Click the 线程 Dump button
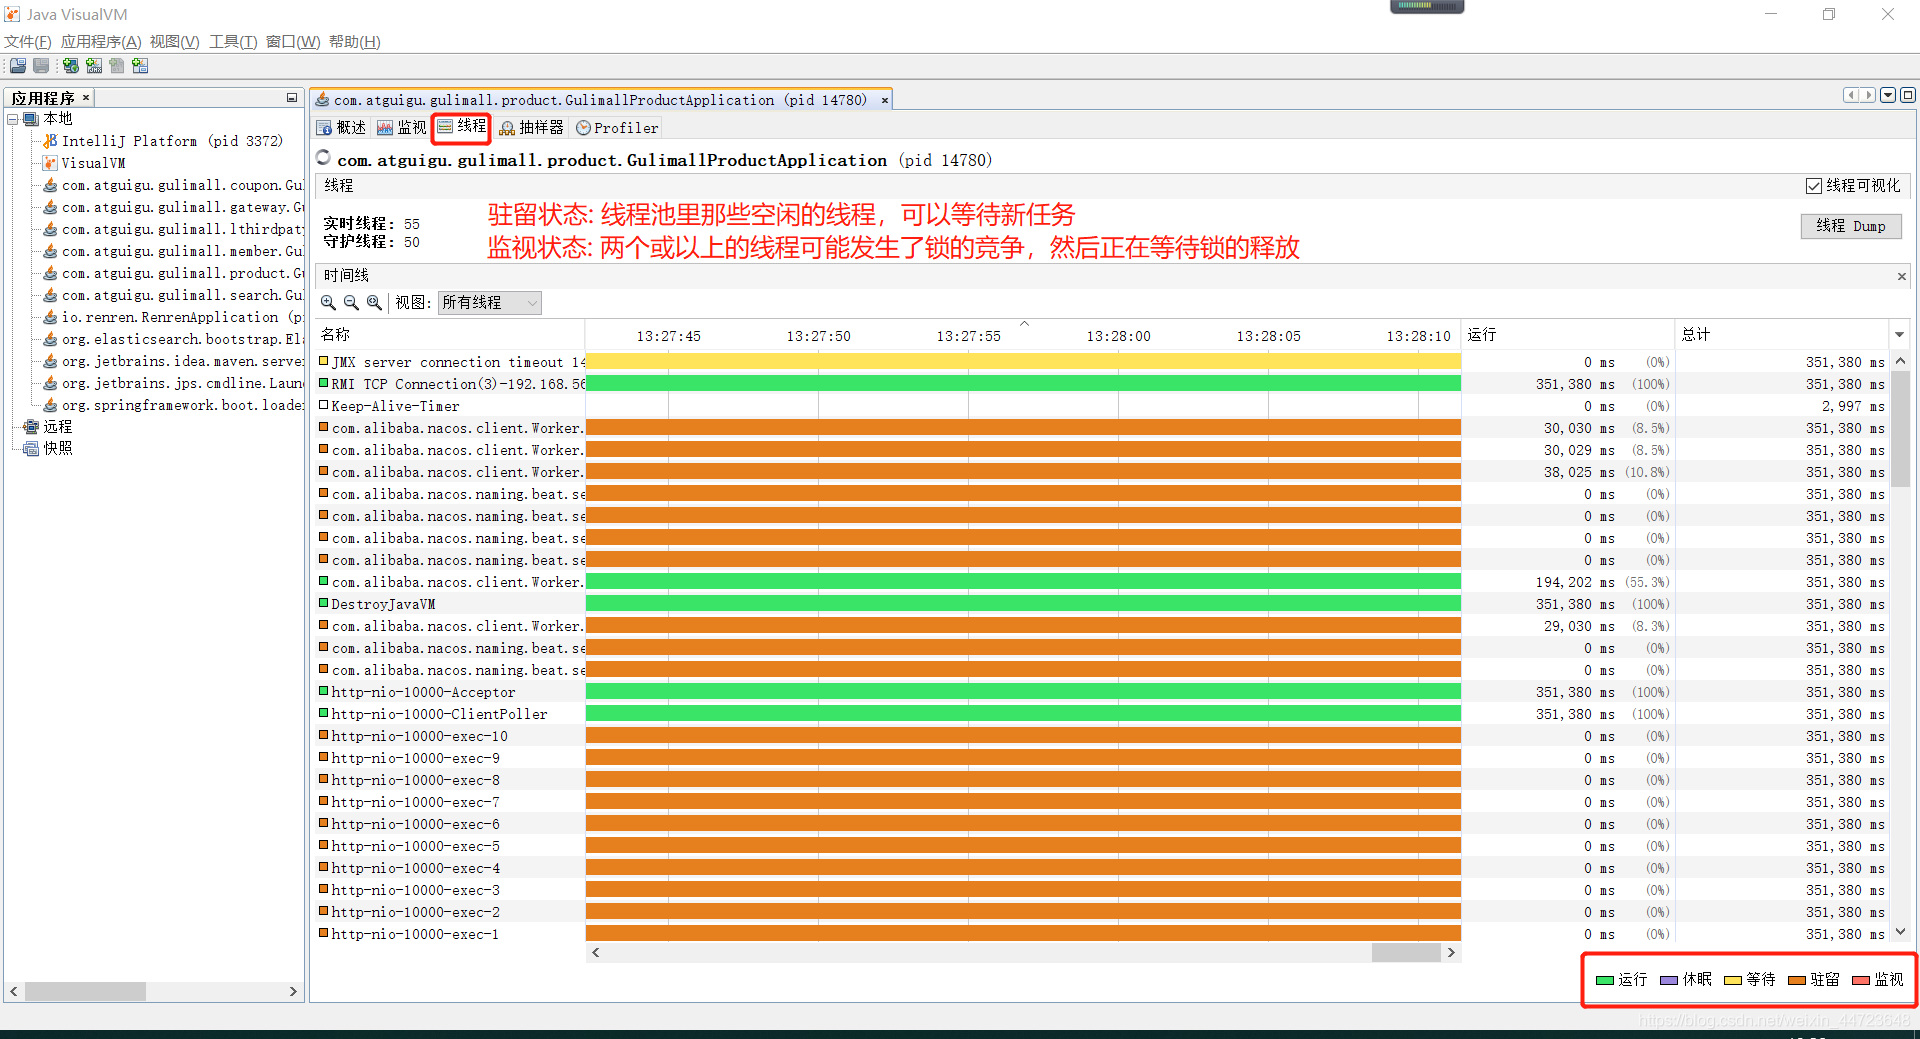The image size is (1920, 1039). click(x=1851, y=226)
